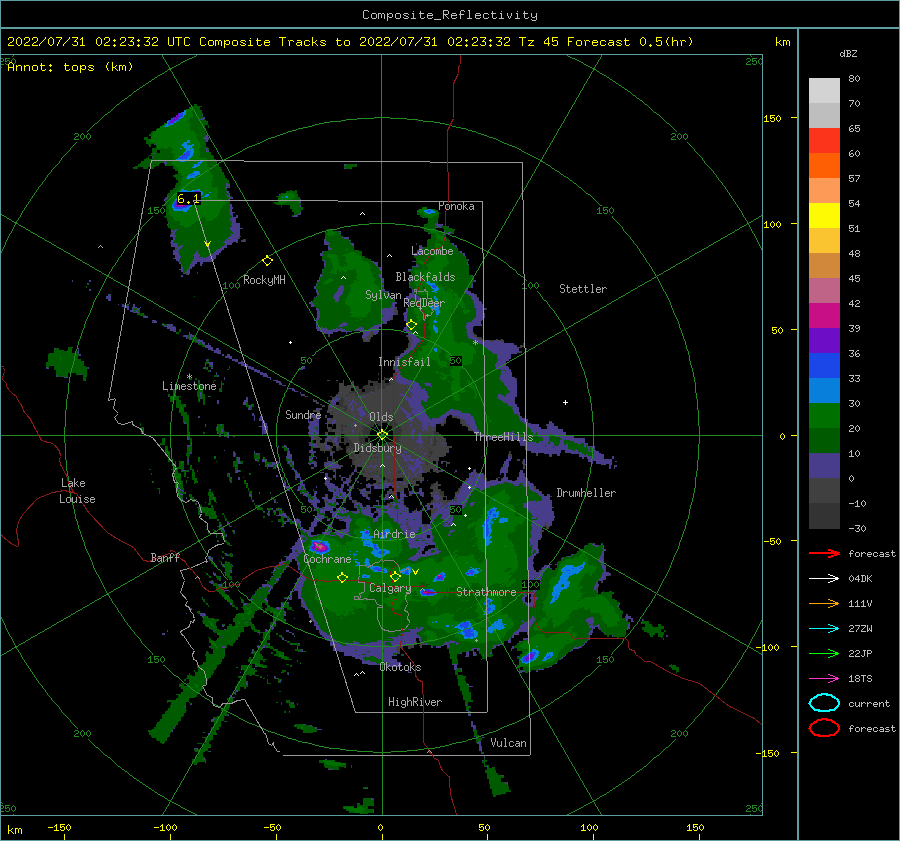Click the Didsbury label
This screenshot has width=900, height=841.
377,448
